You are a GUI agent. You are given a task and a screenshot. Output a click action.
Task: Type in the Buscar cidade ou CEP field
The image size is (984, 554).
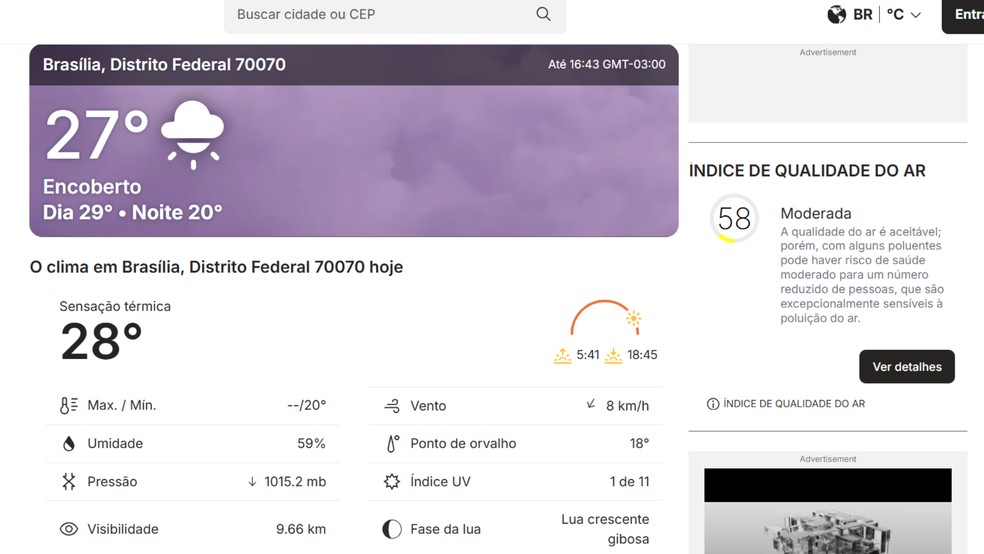click(380, 14)
